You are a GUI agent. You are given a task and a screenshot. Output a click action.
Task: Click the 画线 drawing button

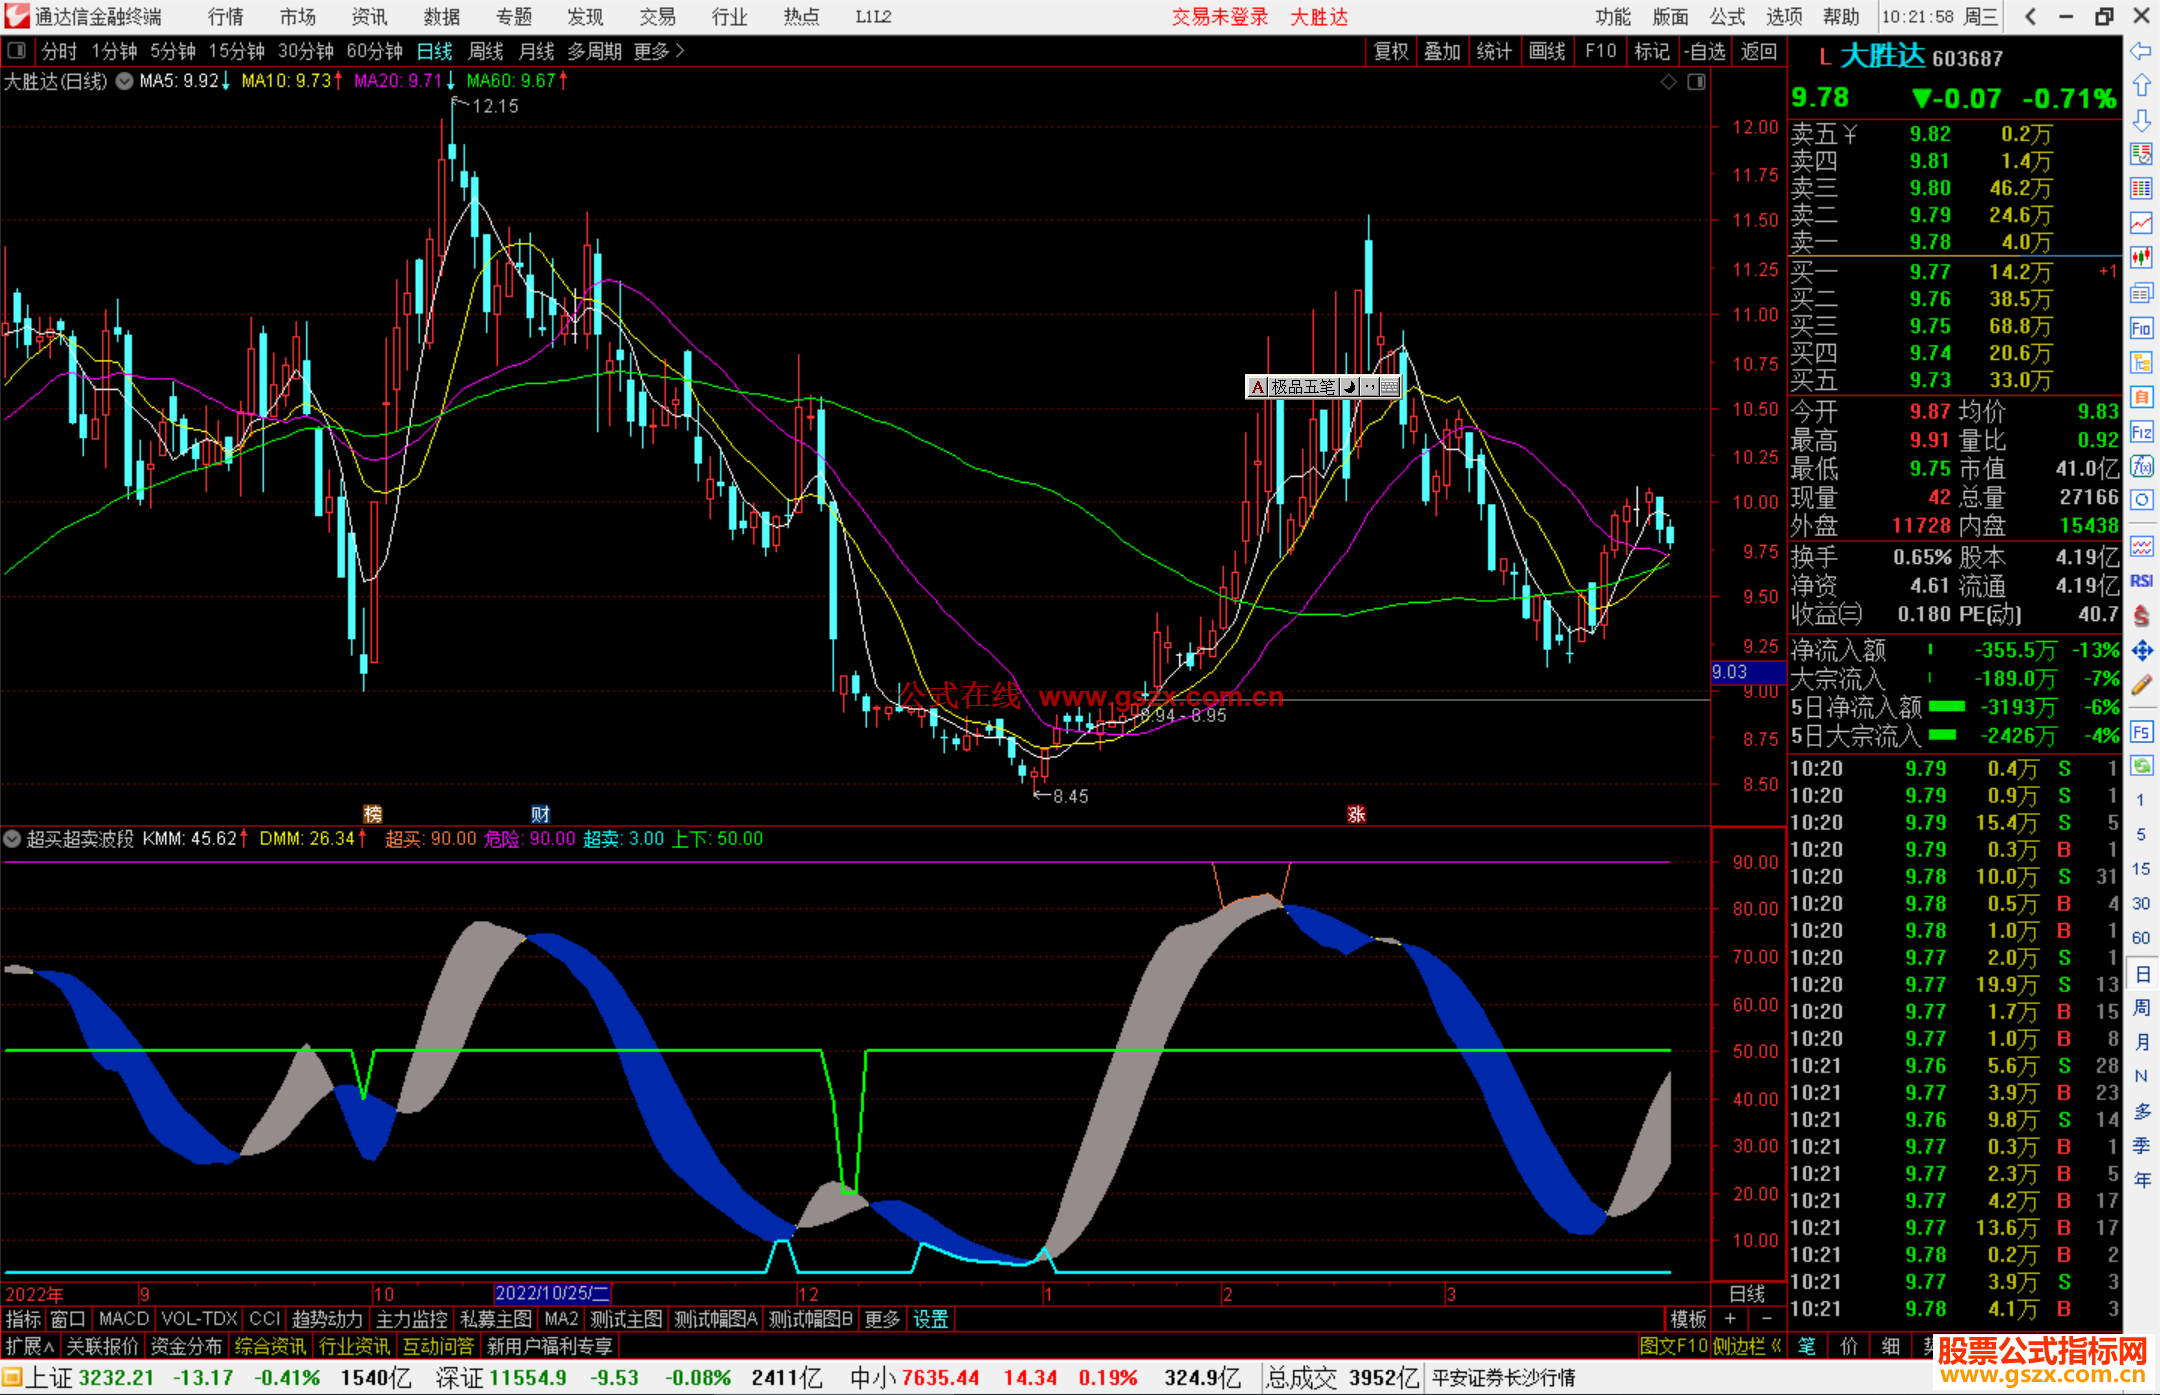pos(1547,51)
